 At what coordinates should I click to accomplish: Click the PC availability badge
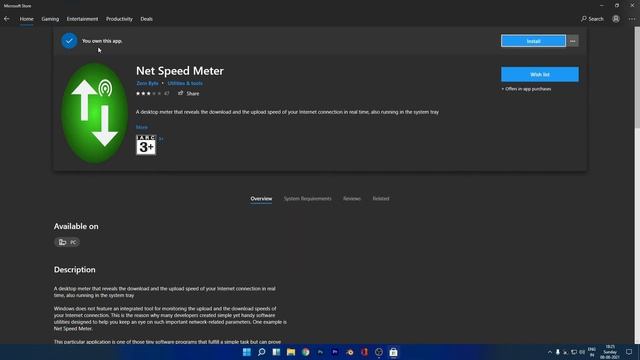tap(67, 242)
